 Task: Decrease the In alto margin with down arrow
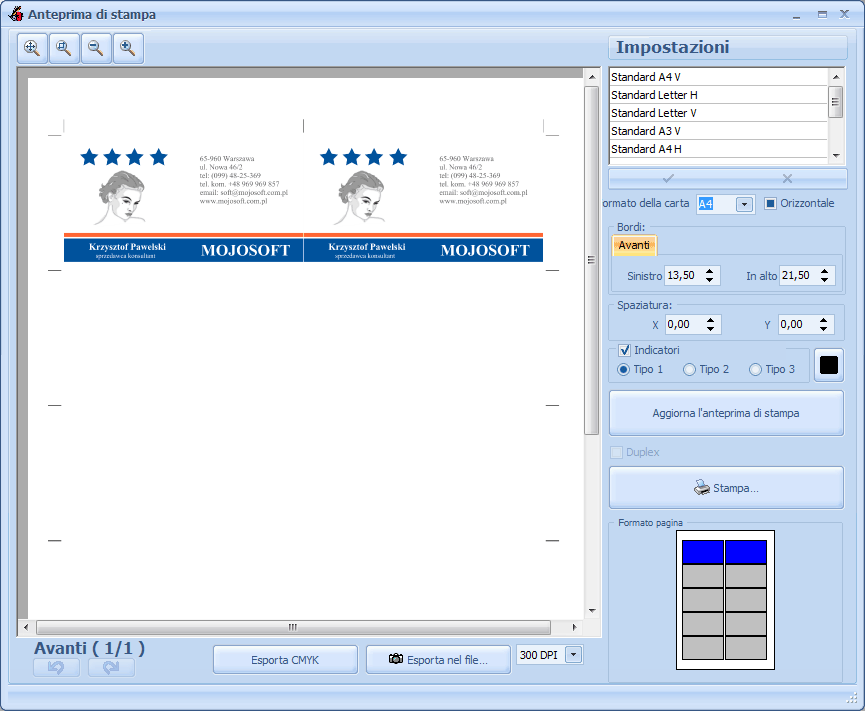pos(824,280)
